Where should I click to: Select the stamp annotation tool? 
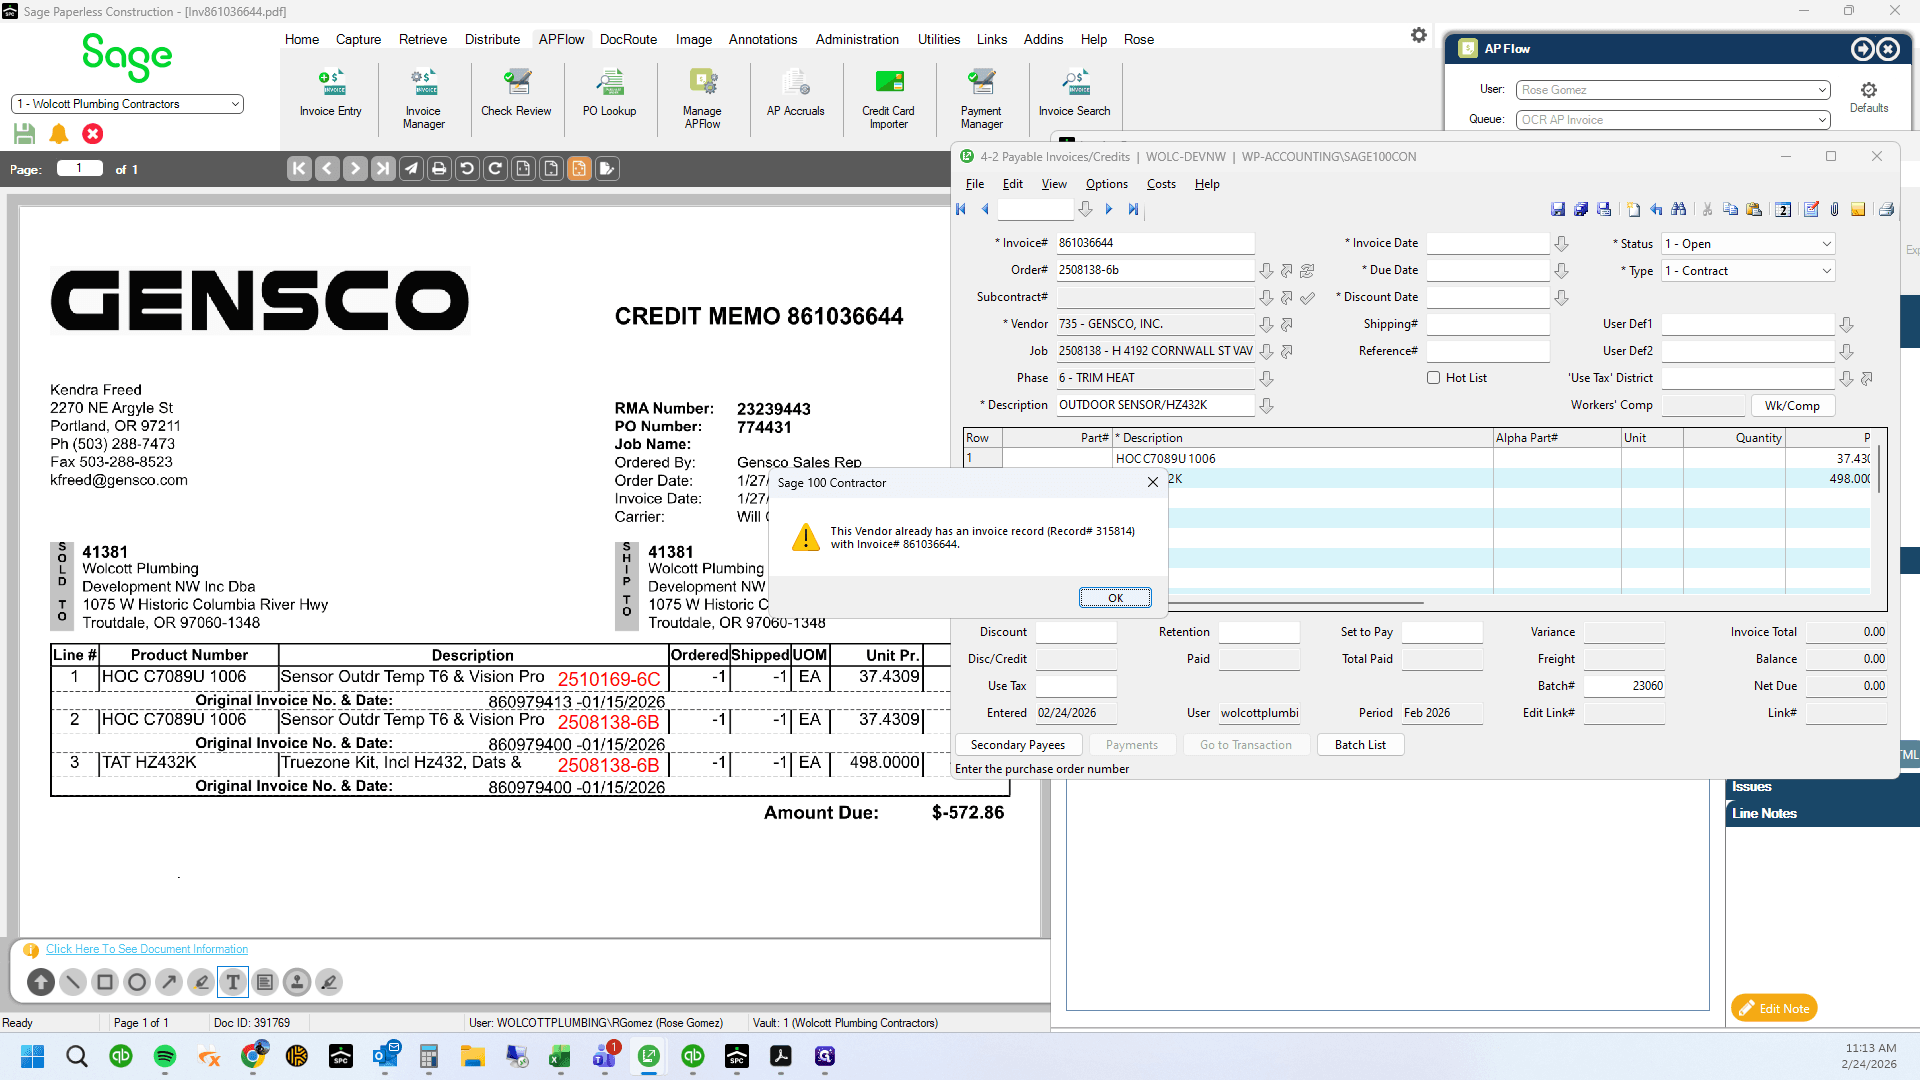(x=297, y=982)
